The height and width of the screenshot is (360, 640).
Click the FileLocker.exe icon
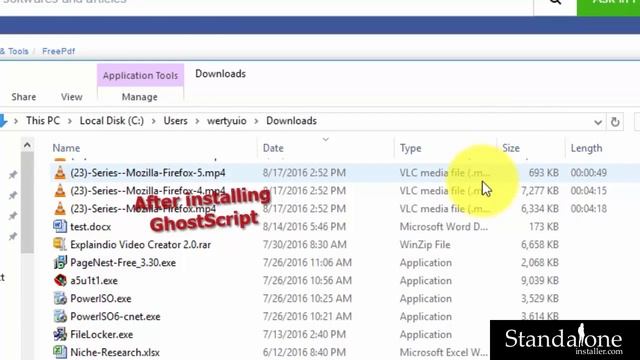(x=60, y=334)
